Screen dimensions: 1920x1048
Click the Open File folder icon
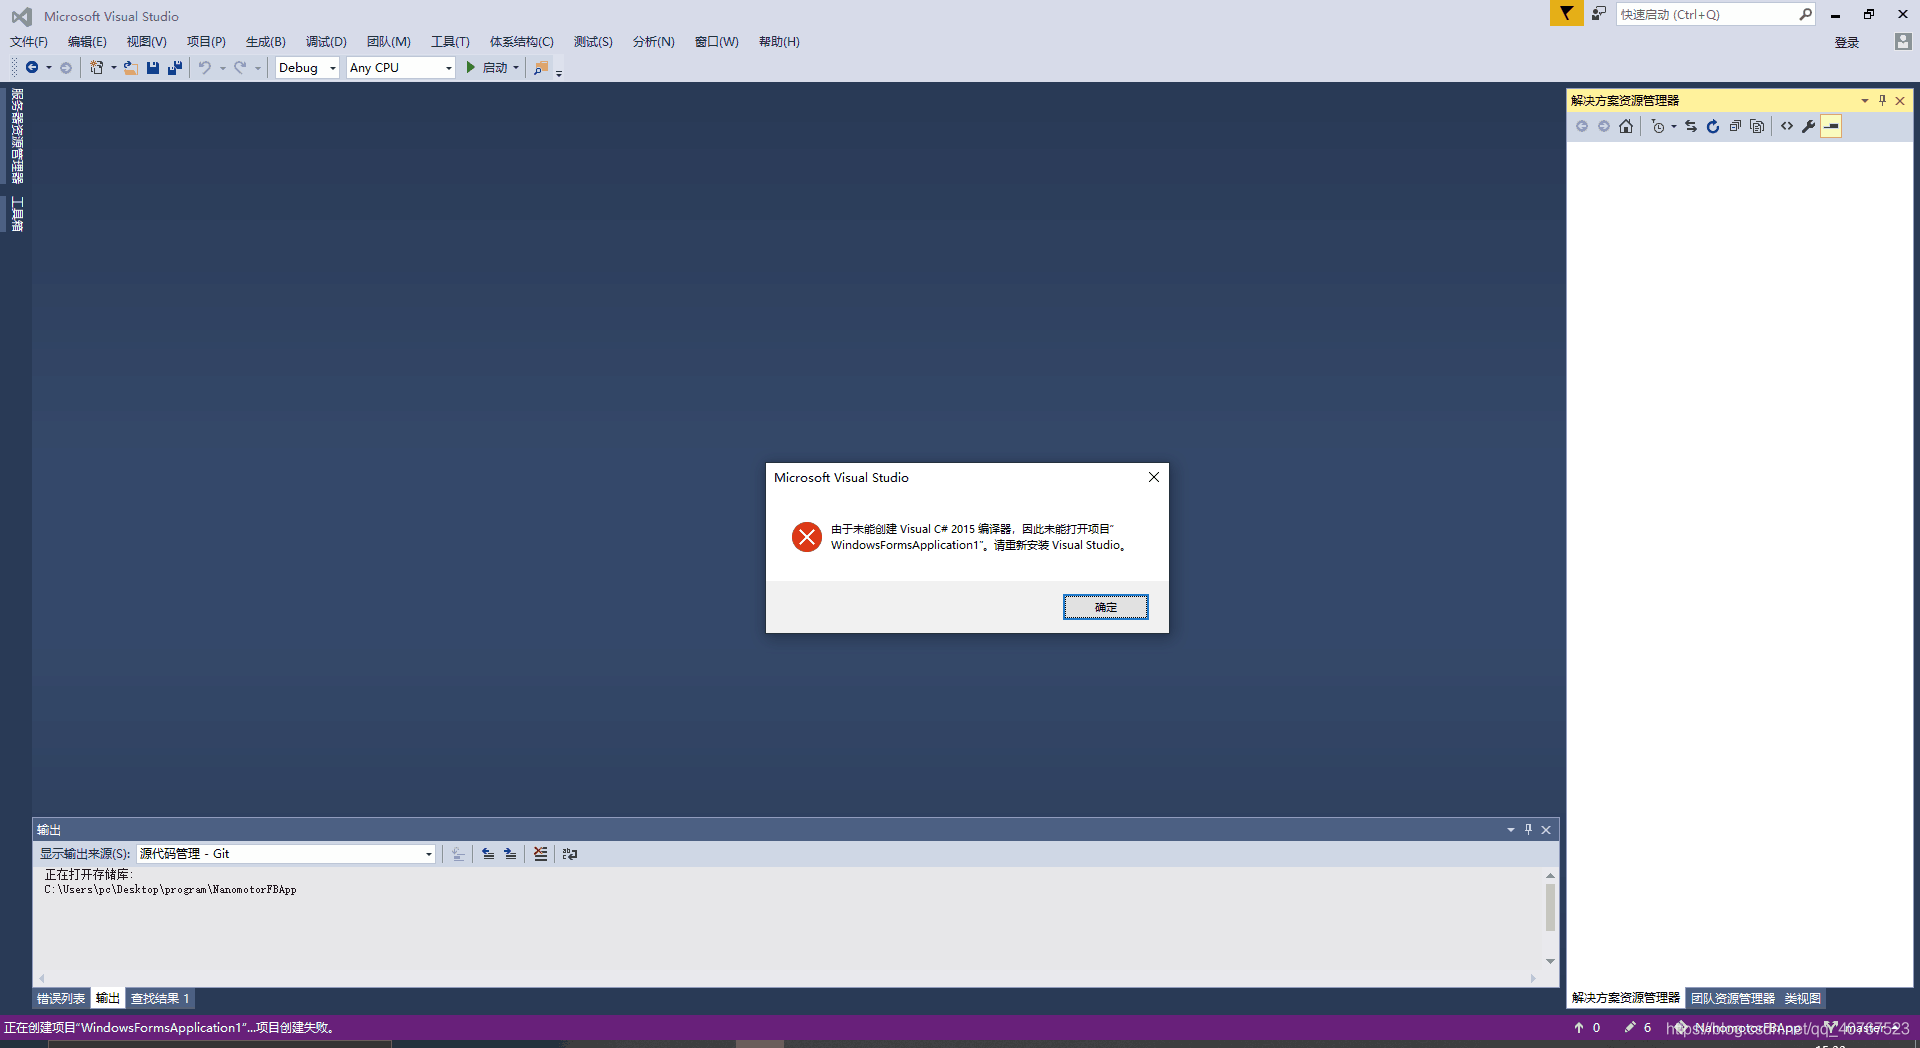[x=131, y=68]
